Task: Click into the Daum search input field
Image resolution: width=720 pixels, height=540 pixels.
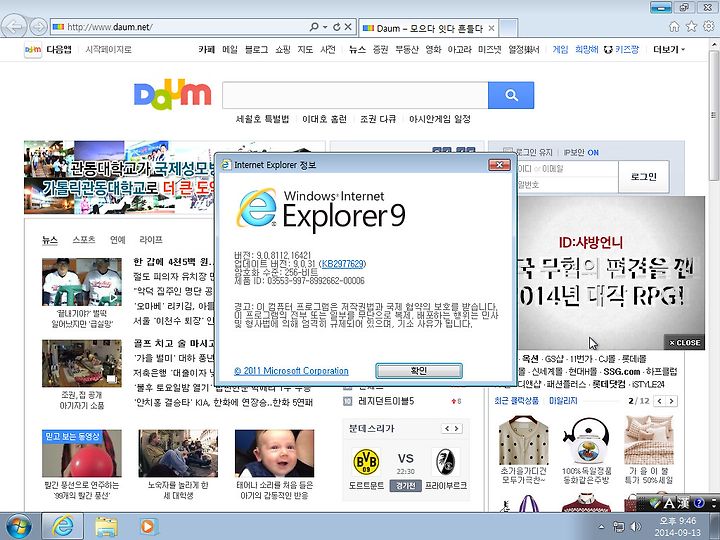Action: (x=355, y=95)
